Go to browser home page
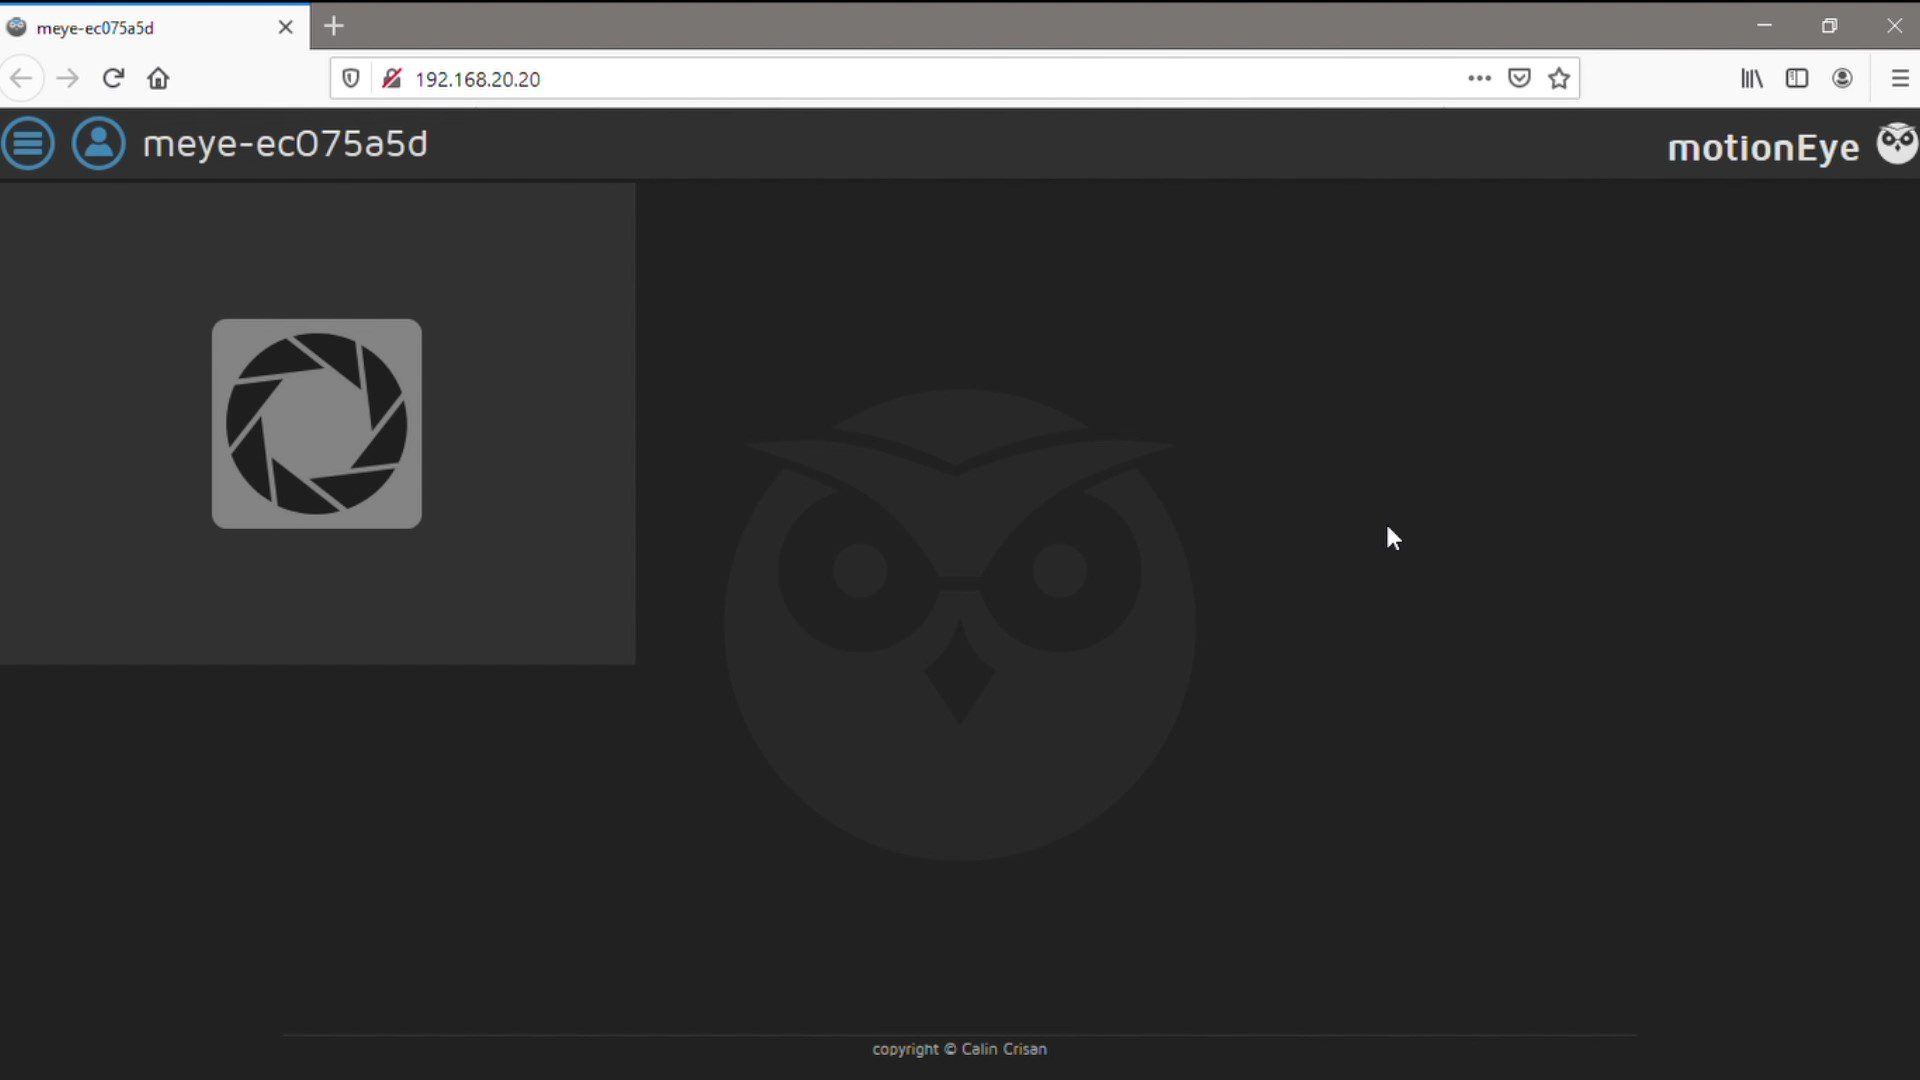1920x1080 pixels. click(x=158, y=78)
